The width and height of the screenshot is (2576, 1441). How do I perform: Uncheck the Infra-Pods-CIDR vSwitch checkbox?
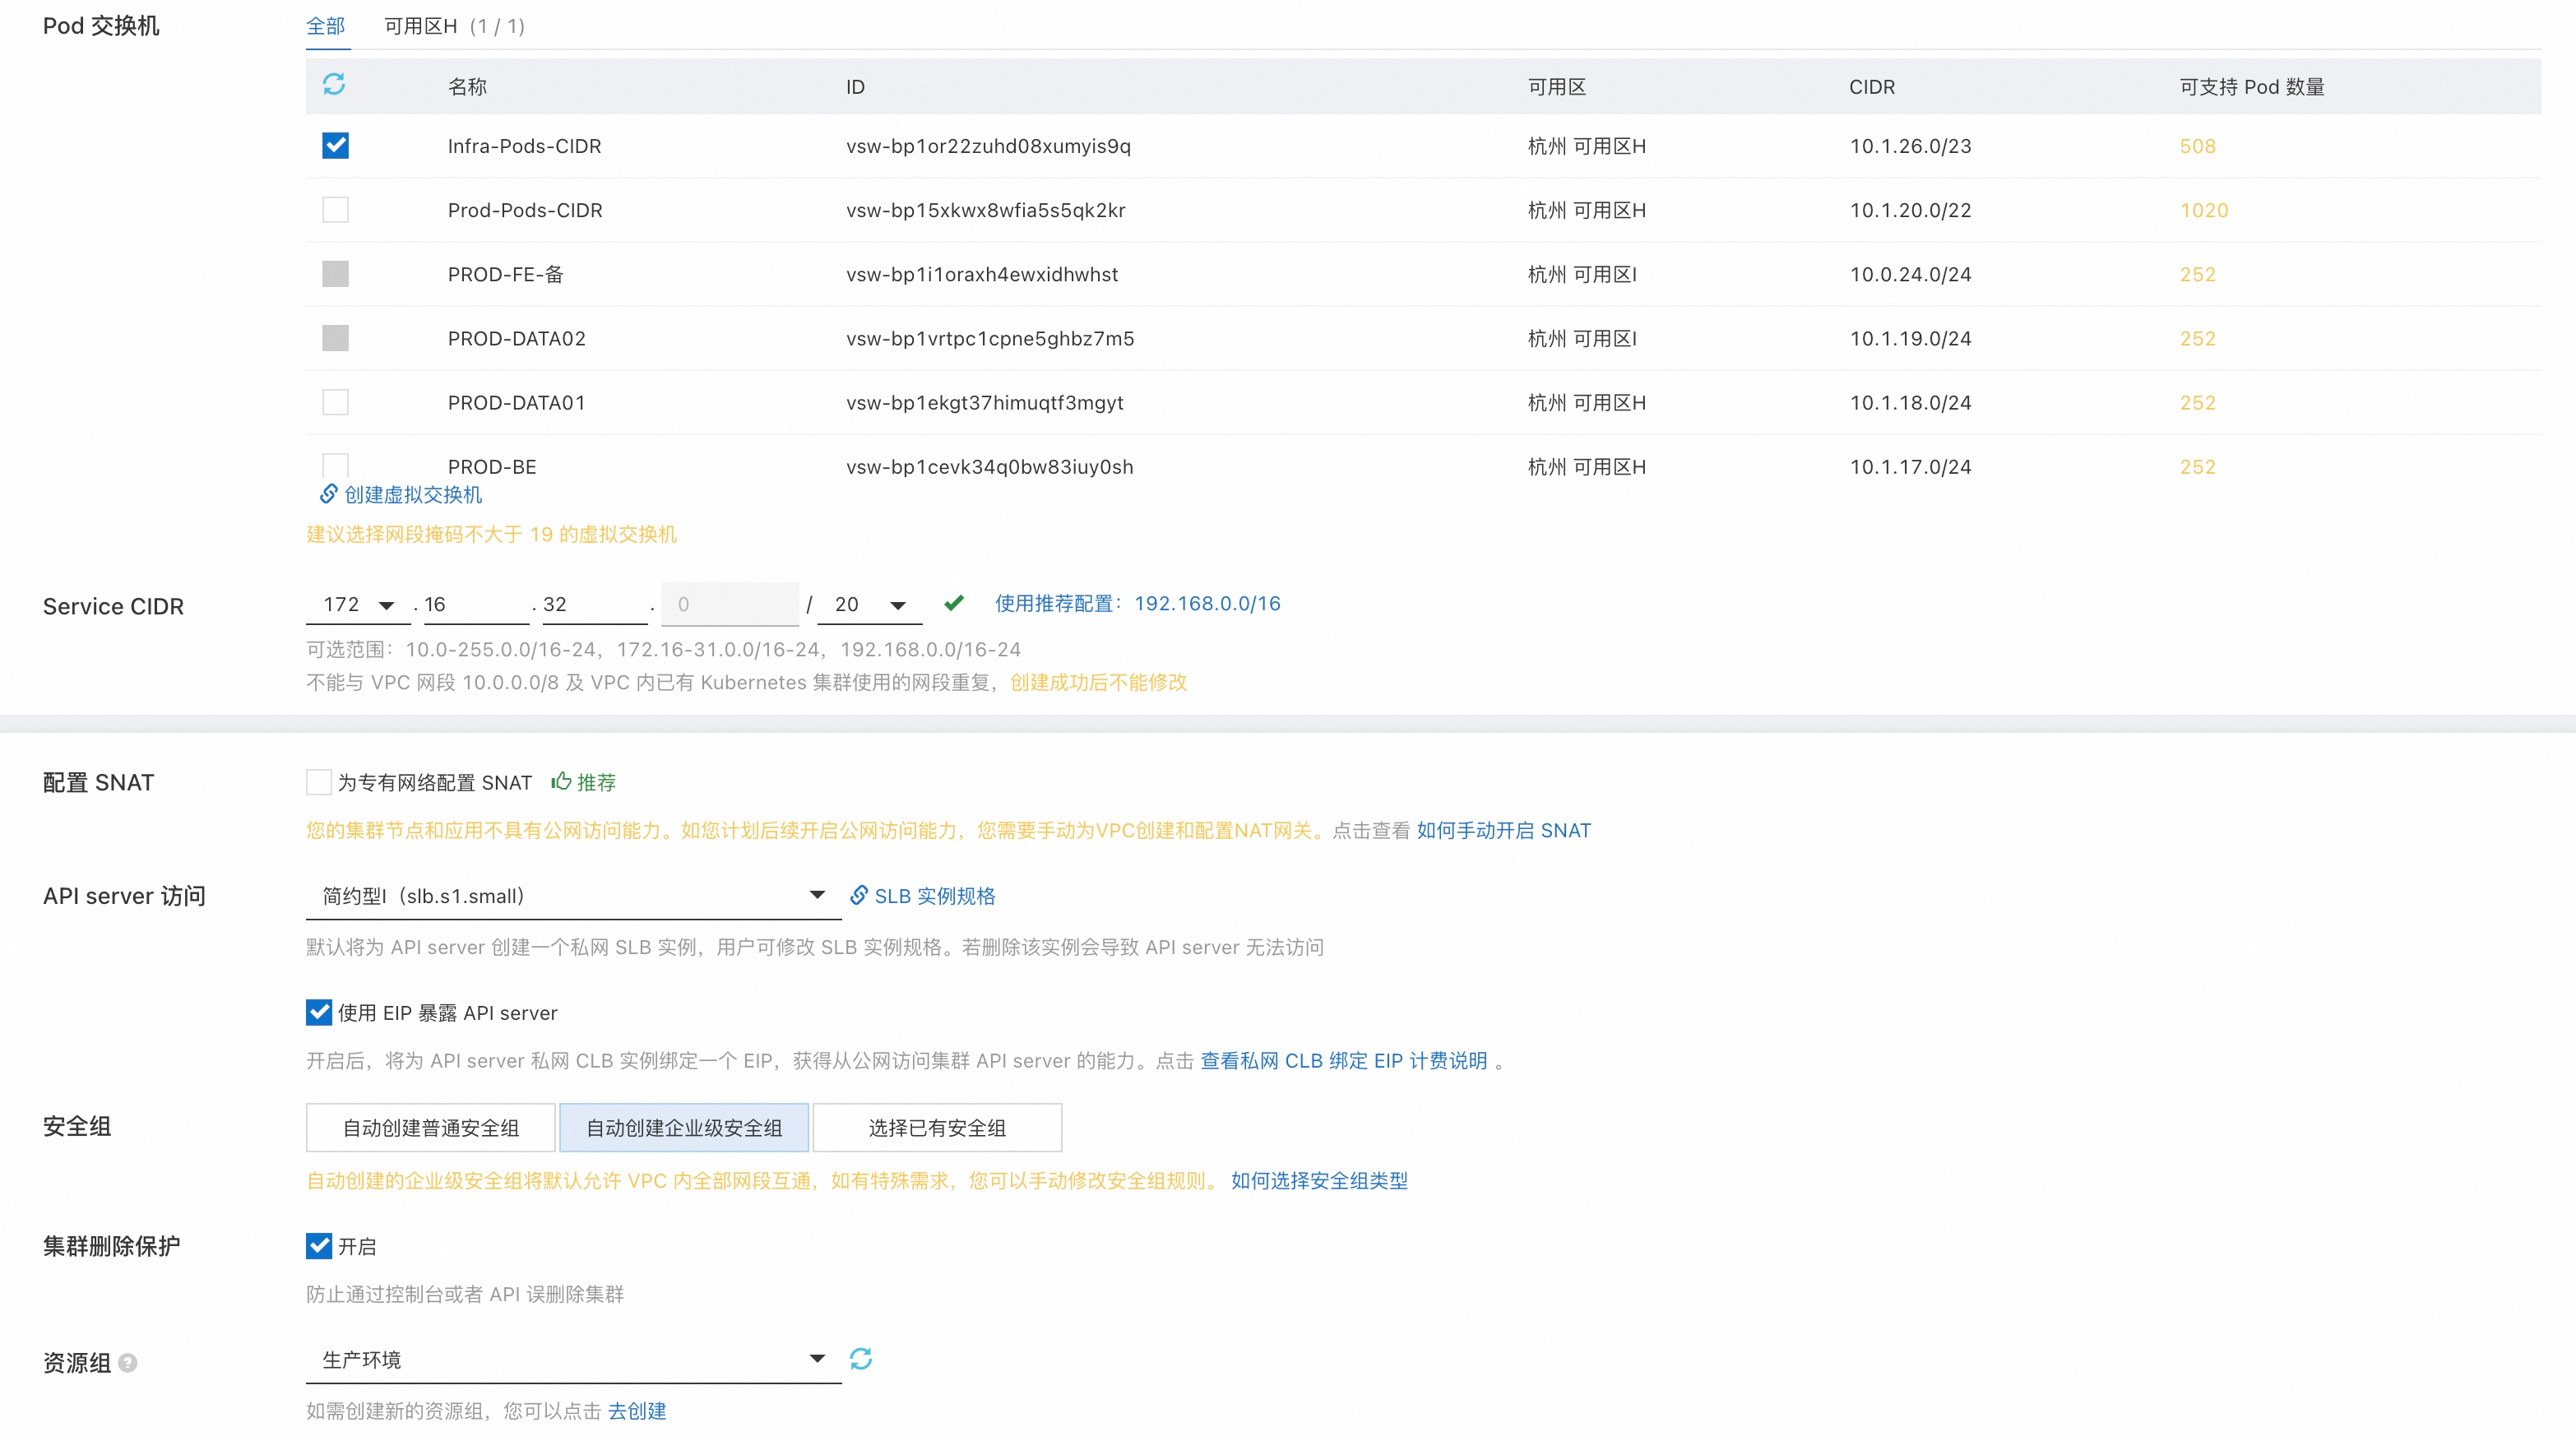(x=335, y=146)
